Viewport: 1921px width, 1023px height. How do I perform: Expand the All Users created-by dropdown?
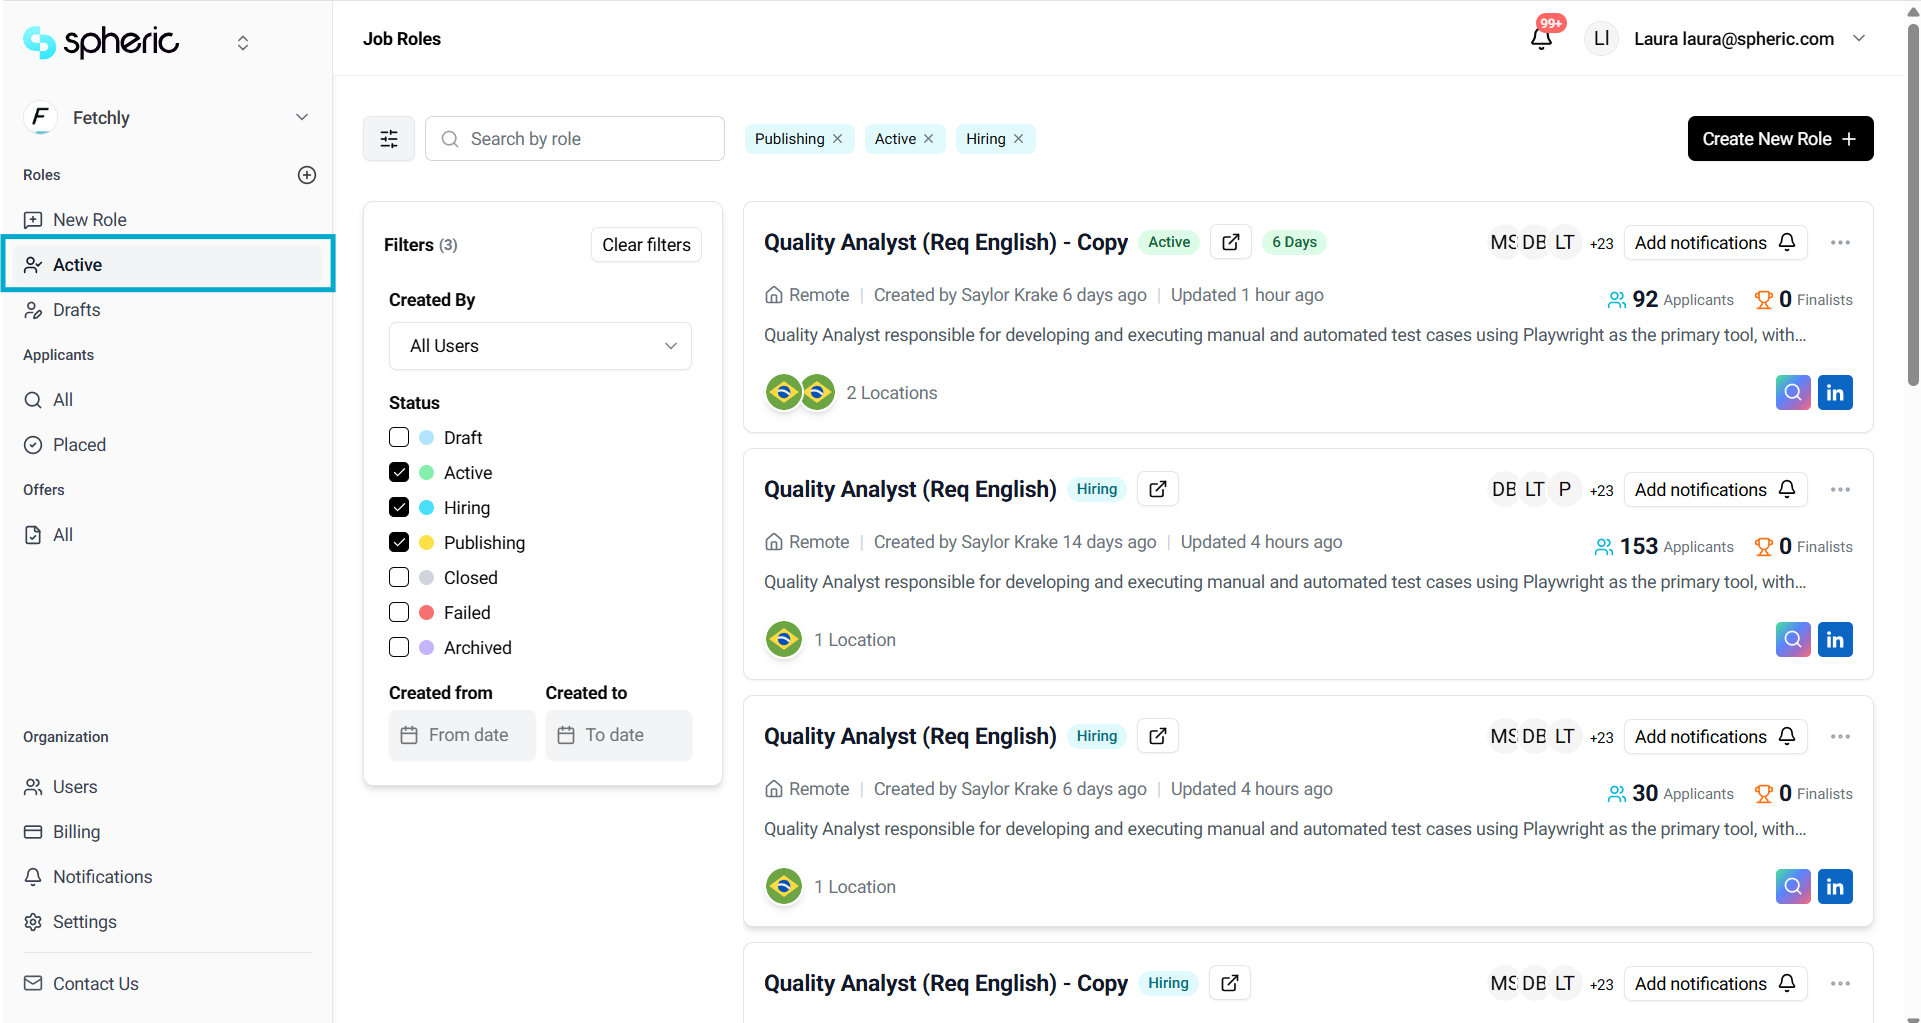pos(540,346)
